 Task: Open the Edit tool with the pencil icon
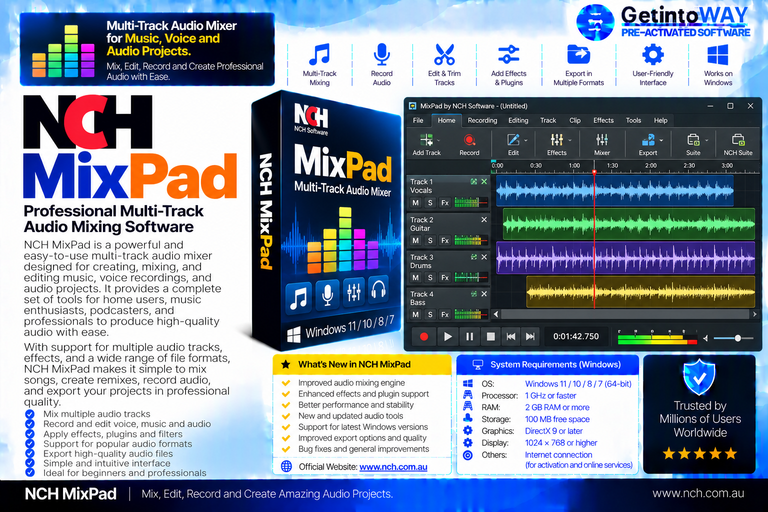tap(513, 140)
